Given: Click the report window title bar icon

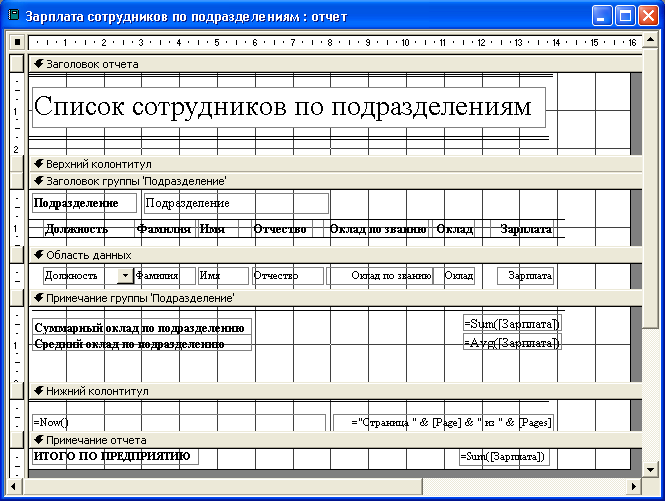Looking at the screenshot, I should [x=14, y=16].
